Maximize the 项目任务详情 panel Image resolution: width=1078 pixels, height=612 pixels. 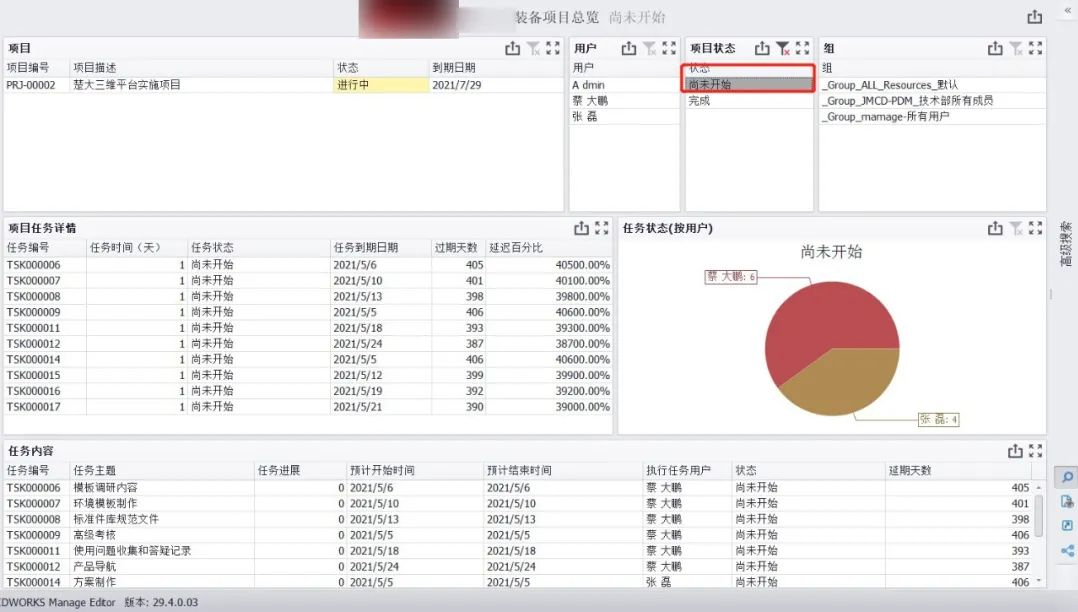coord(602,228)
